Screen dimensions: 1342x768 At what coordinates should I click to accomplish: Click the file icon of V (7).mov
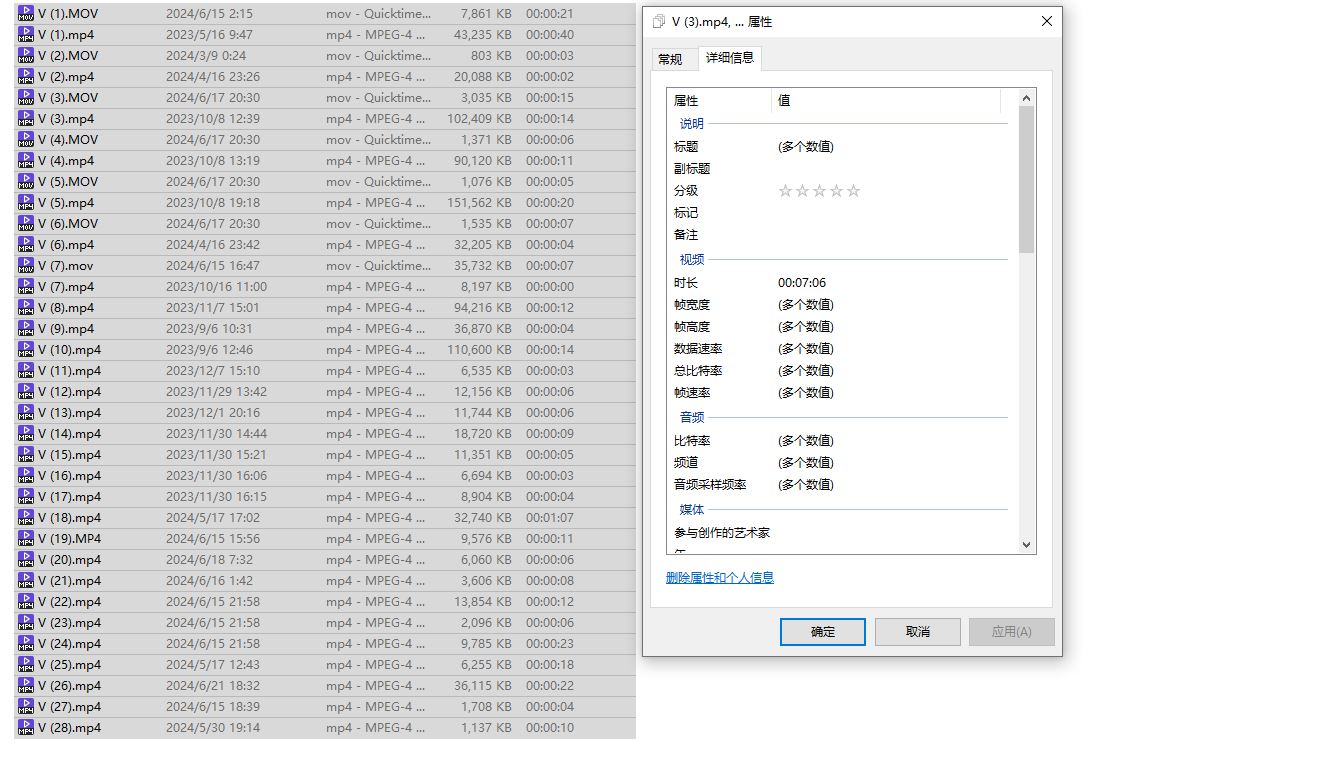(x=26, y=266)
